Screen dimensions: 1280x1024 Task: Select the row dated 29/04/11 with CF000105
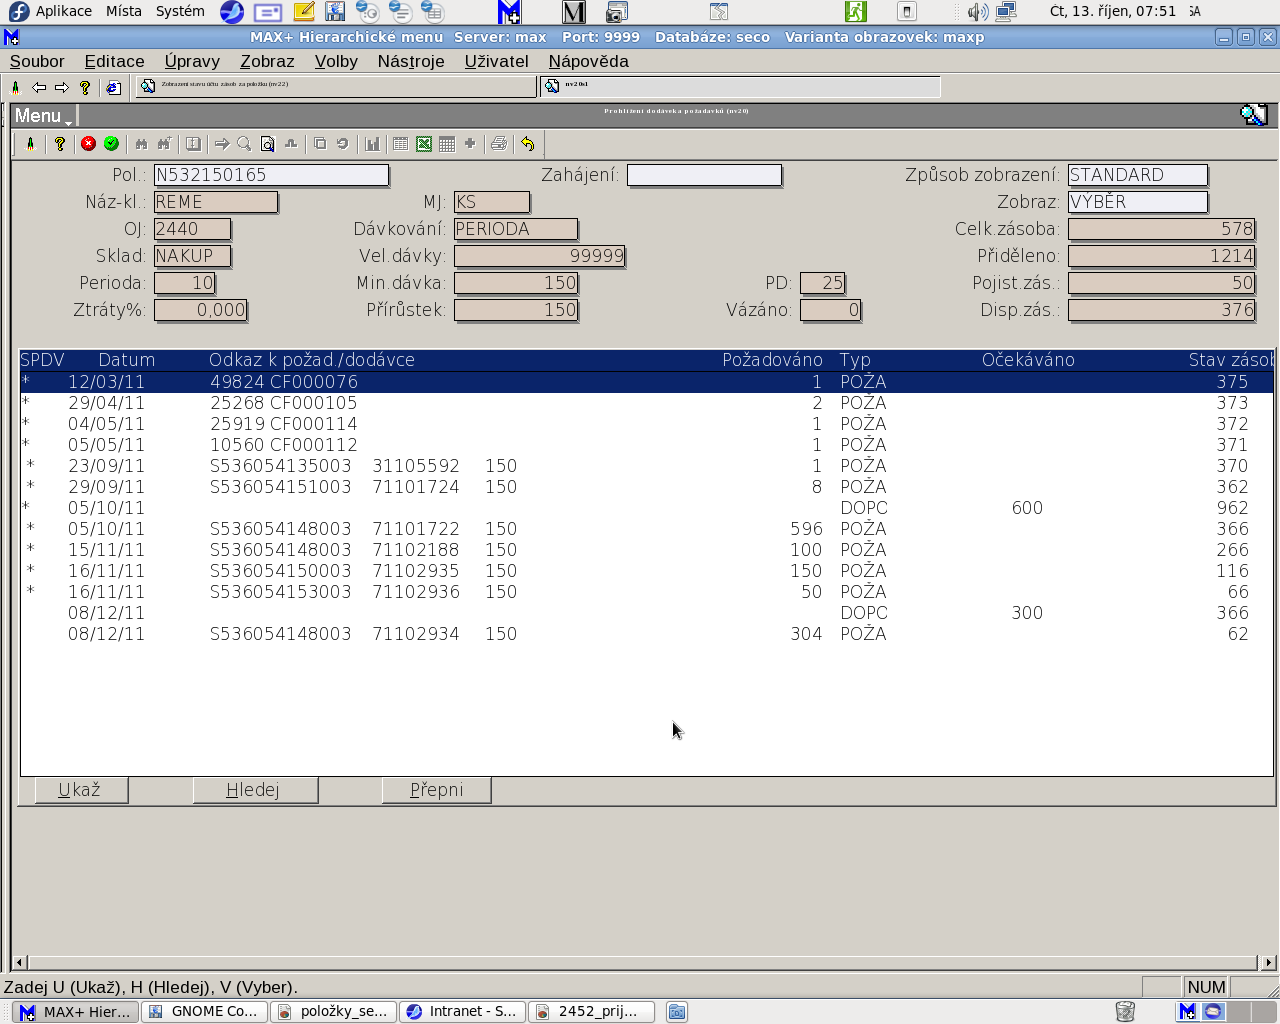[x=646, y=403]
